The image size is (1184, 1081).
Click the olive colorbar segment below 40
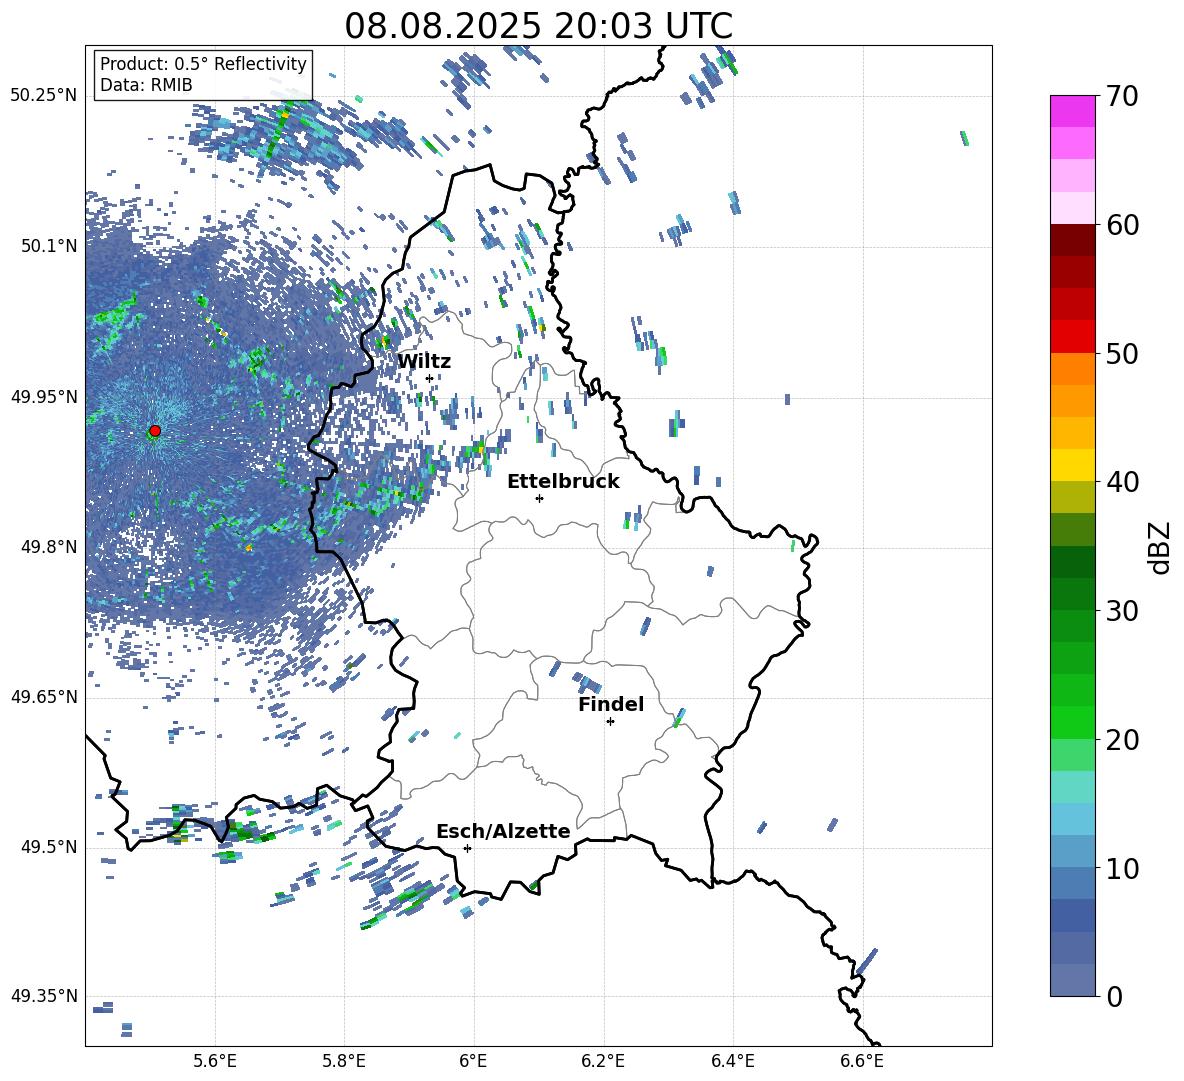1073,497
